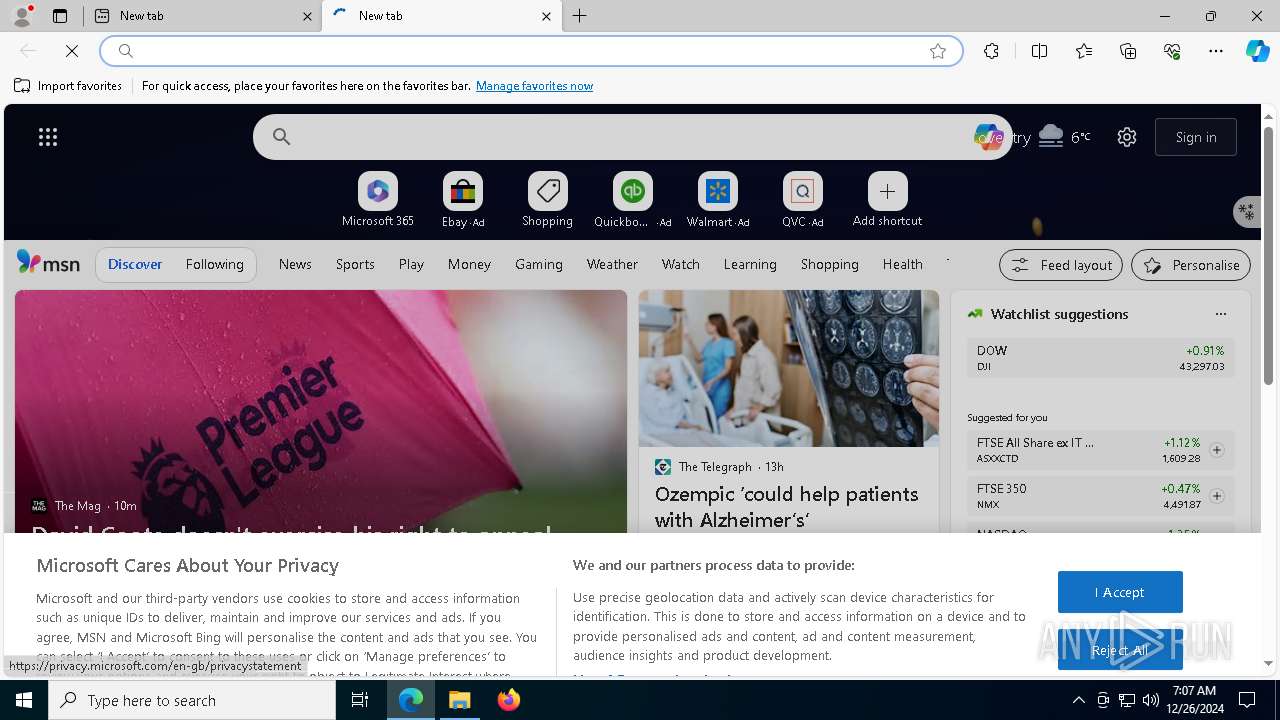View the weather widget showing 6°C
This screenshot has width=1280, height=720.
click(x=1065, y=137)
